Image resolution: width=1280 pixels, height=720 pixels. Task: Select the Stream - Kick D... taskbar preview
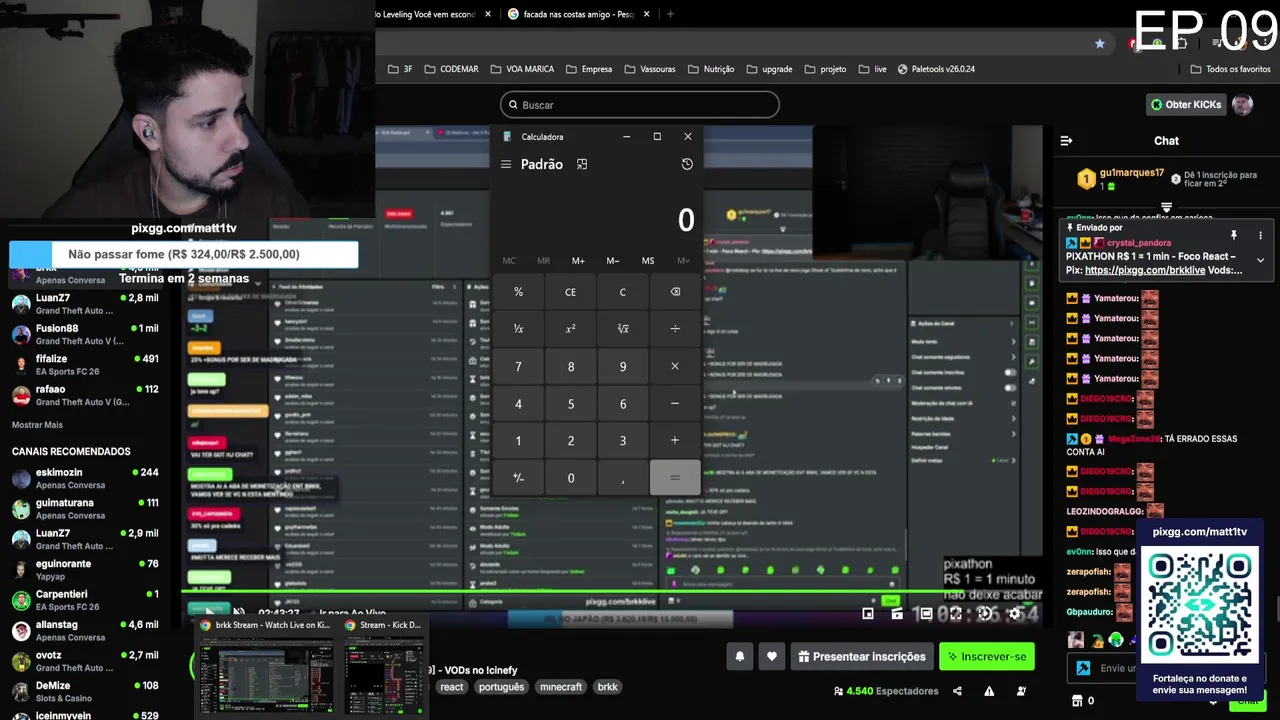(x=384, y=666)
